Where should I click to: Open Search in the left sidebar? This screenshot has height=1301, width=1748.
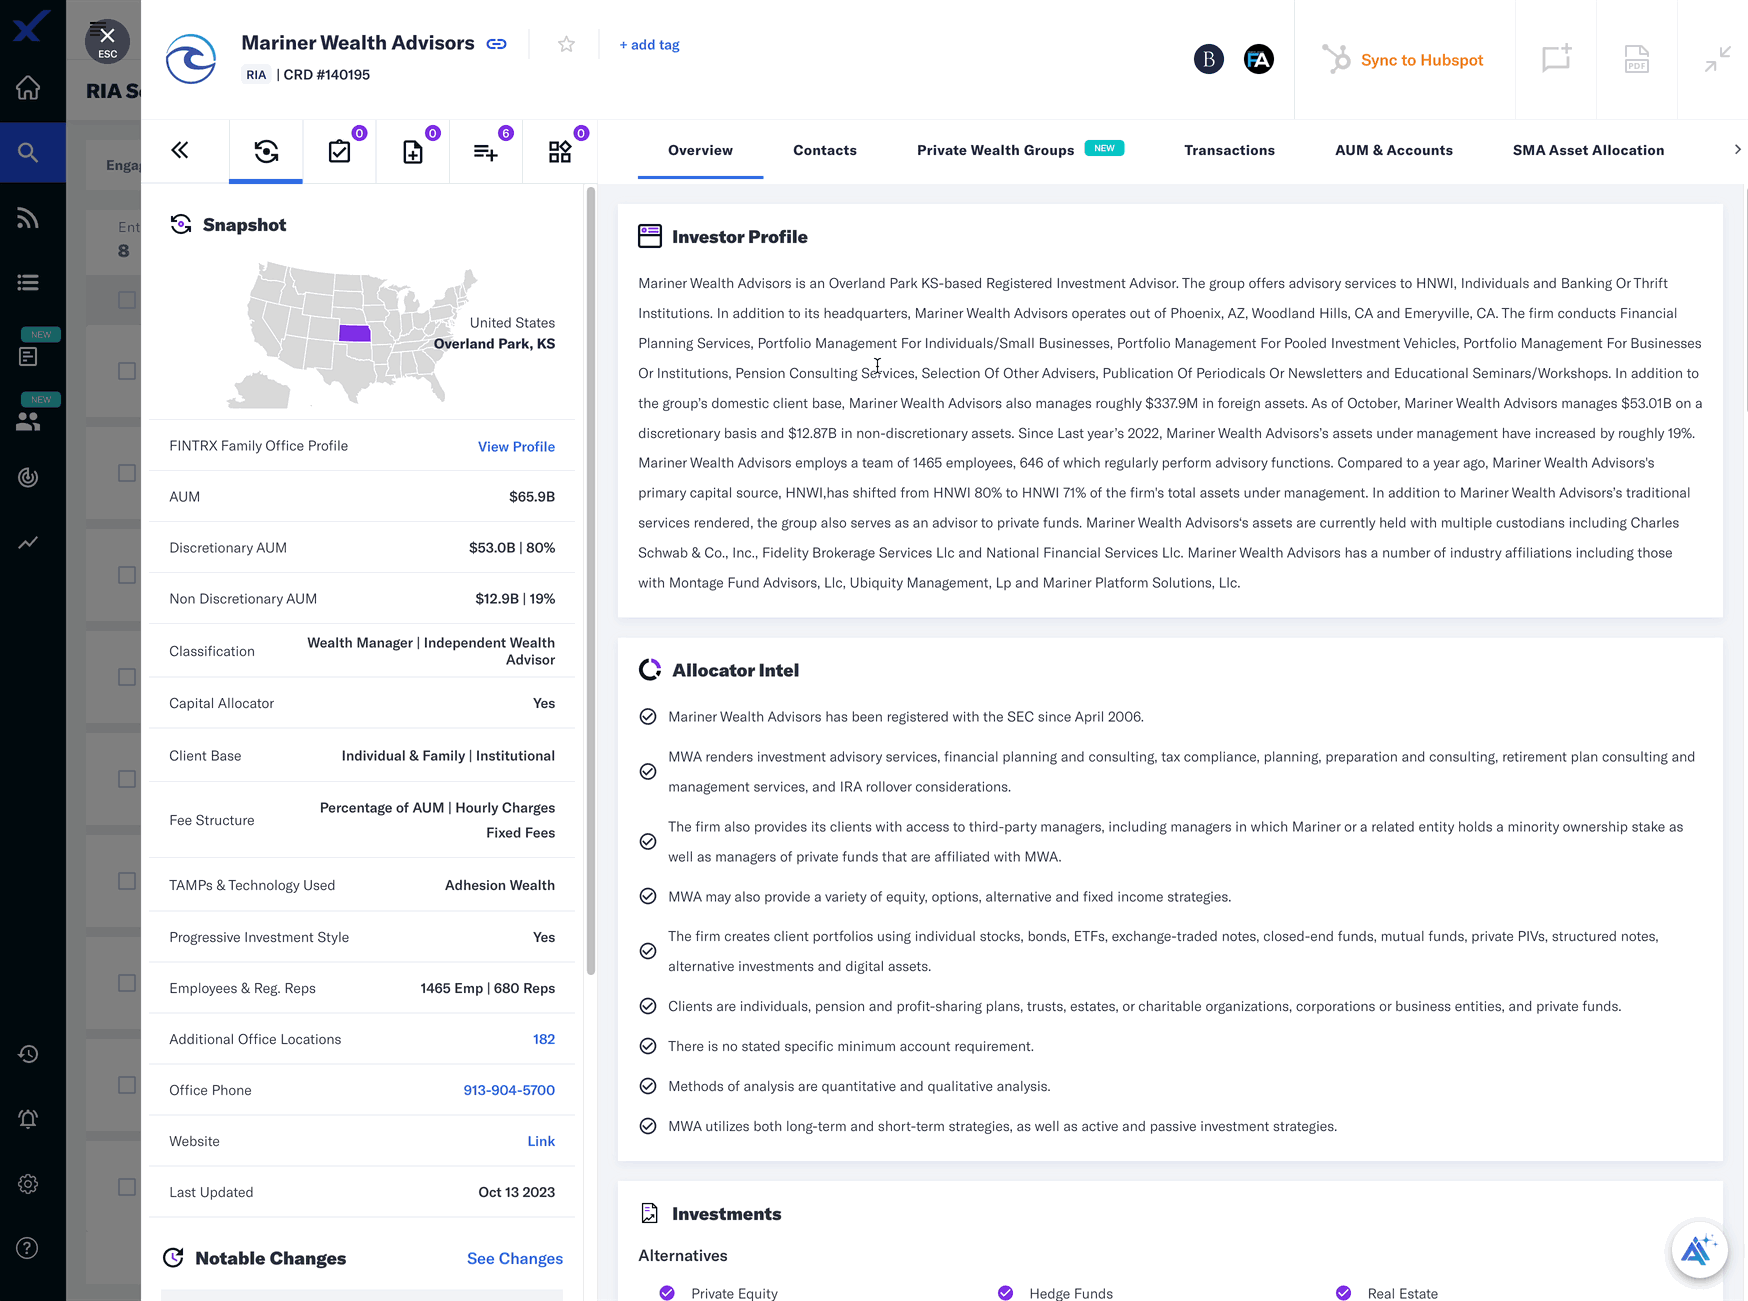tap(28, 152)
